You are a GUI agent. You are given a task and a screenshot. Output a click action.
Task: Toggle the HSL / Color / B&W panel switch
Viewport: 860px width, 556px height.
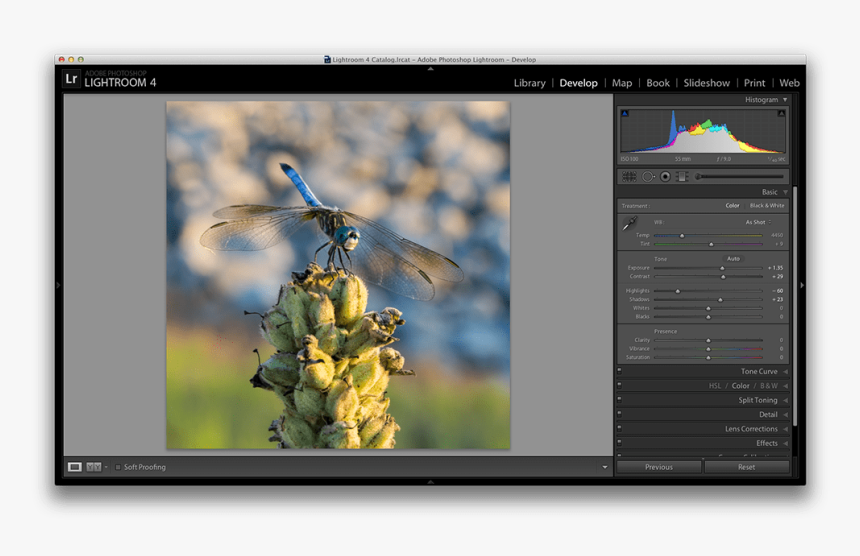tap(619, 385)
